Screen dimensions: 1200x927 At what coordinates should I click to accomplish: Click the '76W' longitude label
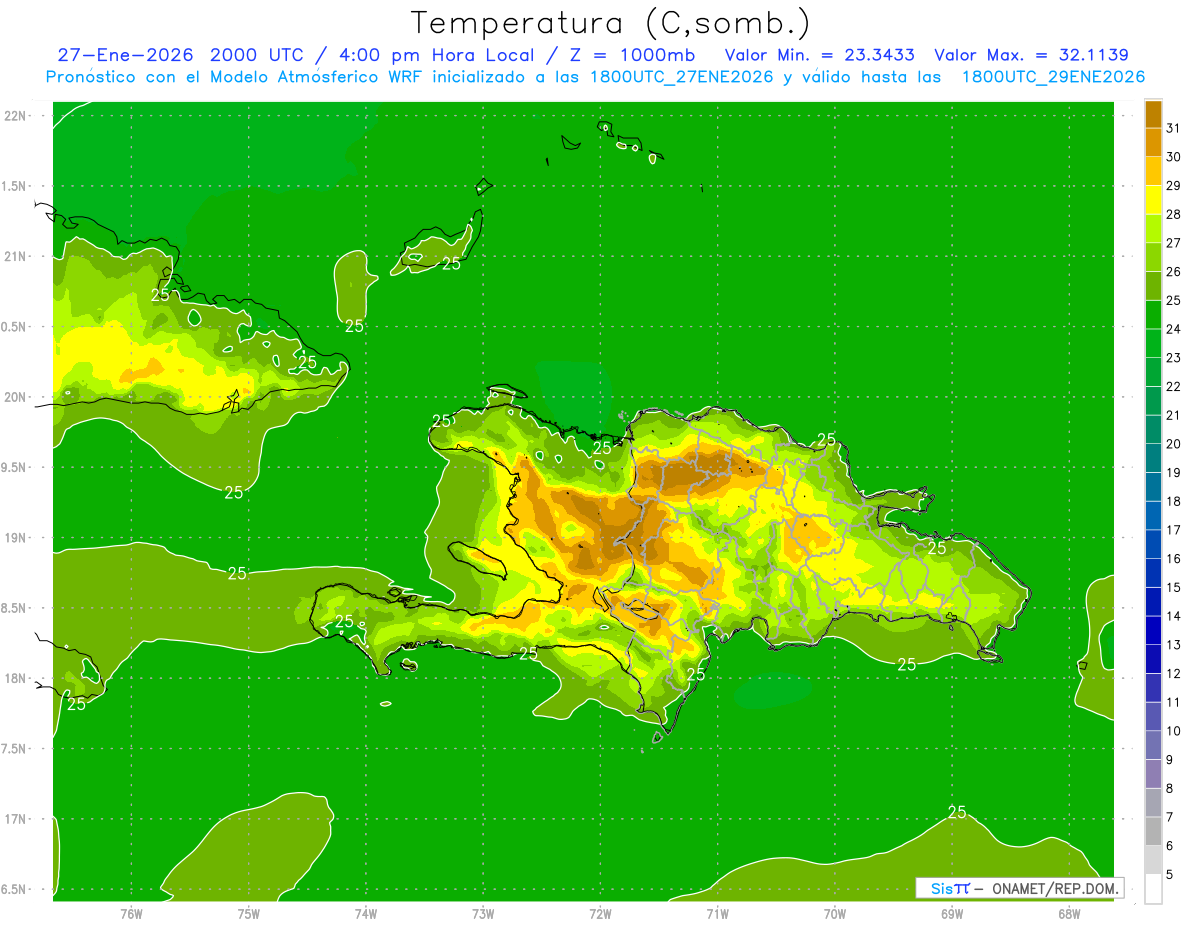tap(131, 914)
